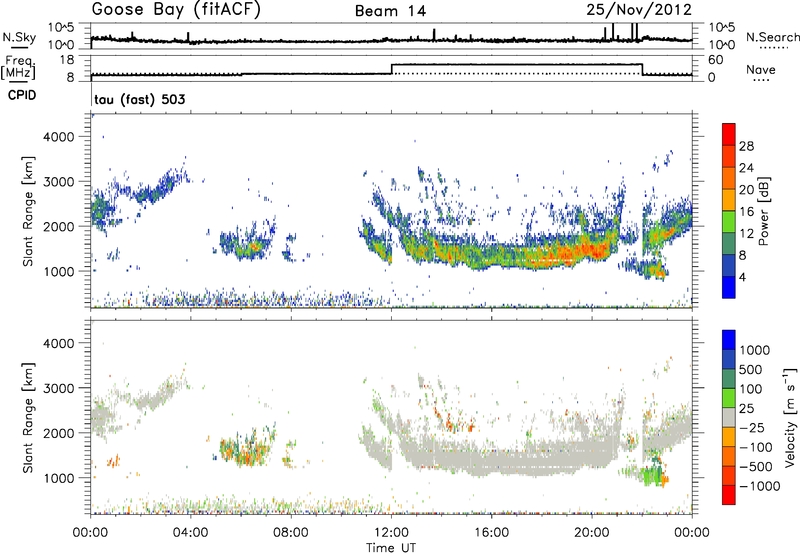This screenshot has height=554, width=800.
Task: Click the 'Freq. [MHz]' axis label
Action: tap(18, 67)
